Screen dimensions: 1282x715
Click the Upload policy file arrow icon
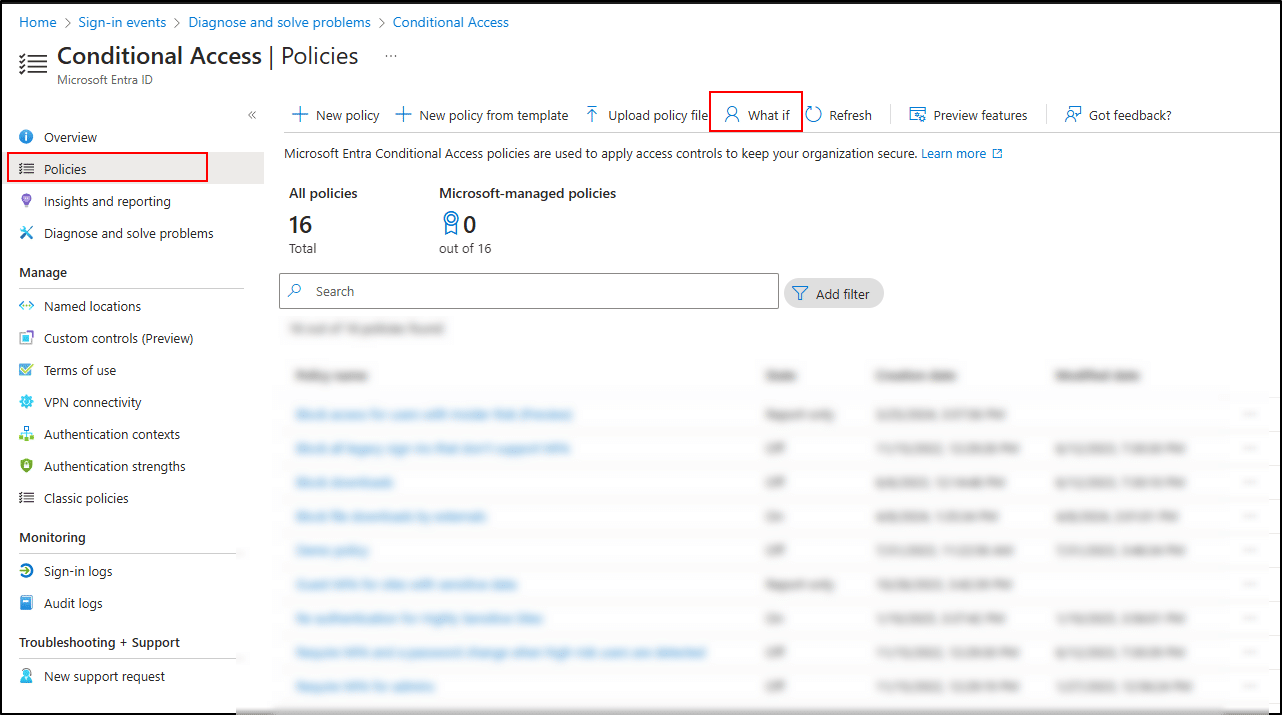pos(592,115)
